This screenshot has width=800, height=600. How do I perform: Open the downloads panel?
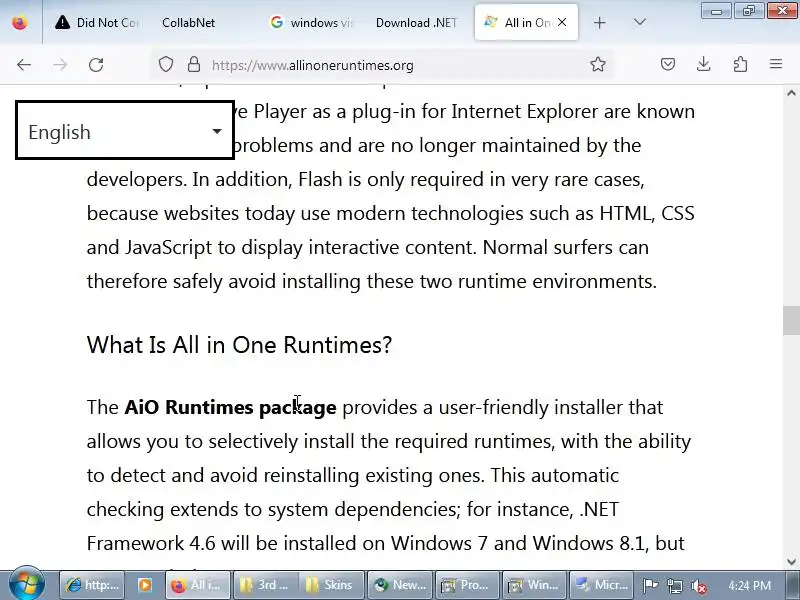point(704,64)
